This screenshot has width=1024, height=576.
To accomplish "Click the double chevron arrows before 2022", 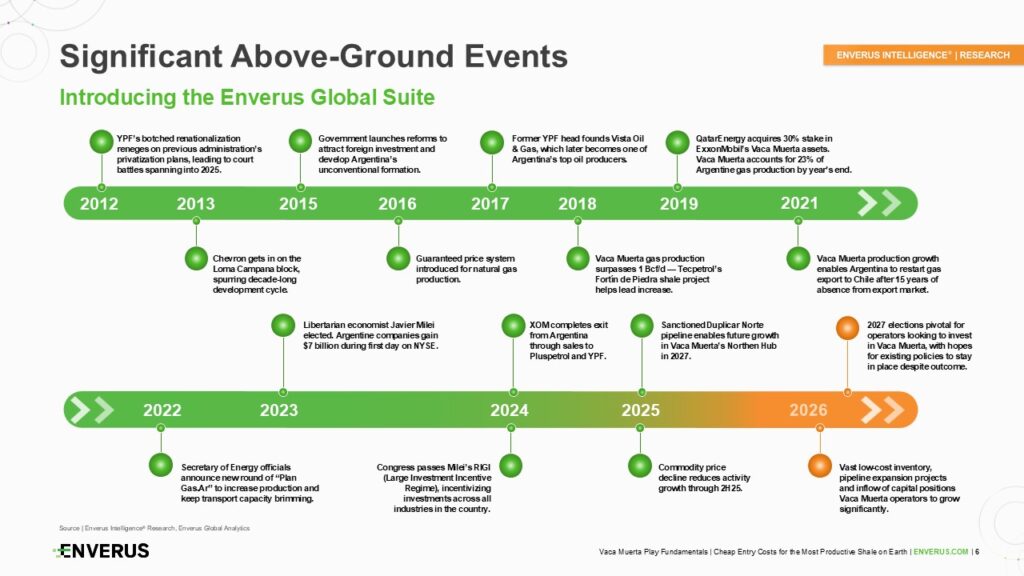I will [92, 410].
